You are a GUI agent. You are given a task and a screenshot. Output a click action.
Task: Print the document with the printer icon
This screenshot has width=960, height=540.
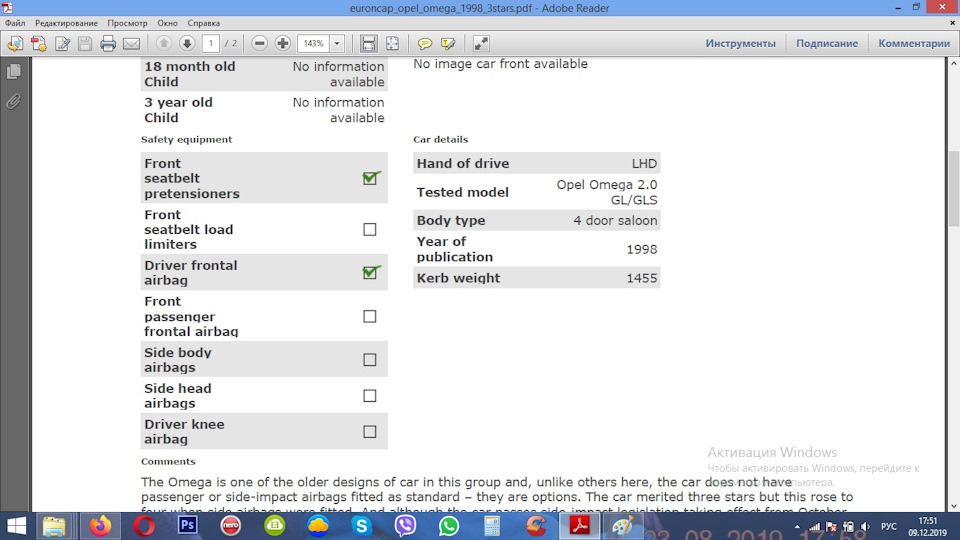coord(108,43)
